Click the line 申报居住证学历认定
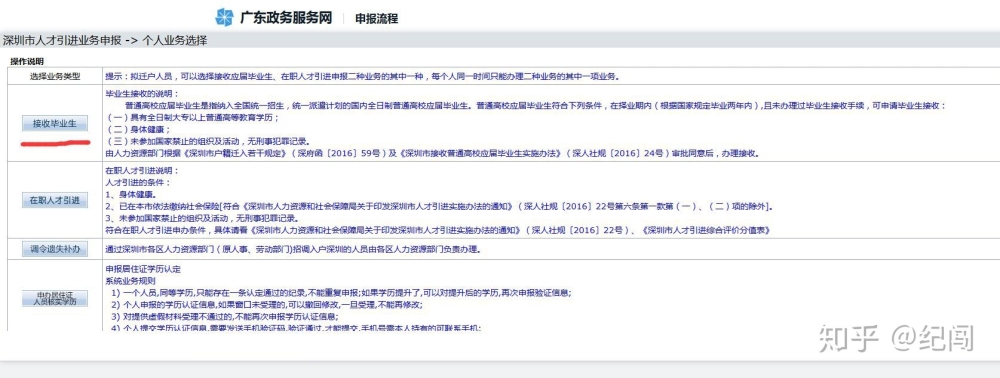Screen dimensions: 1000x378 point(143,269)
